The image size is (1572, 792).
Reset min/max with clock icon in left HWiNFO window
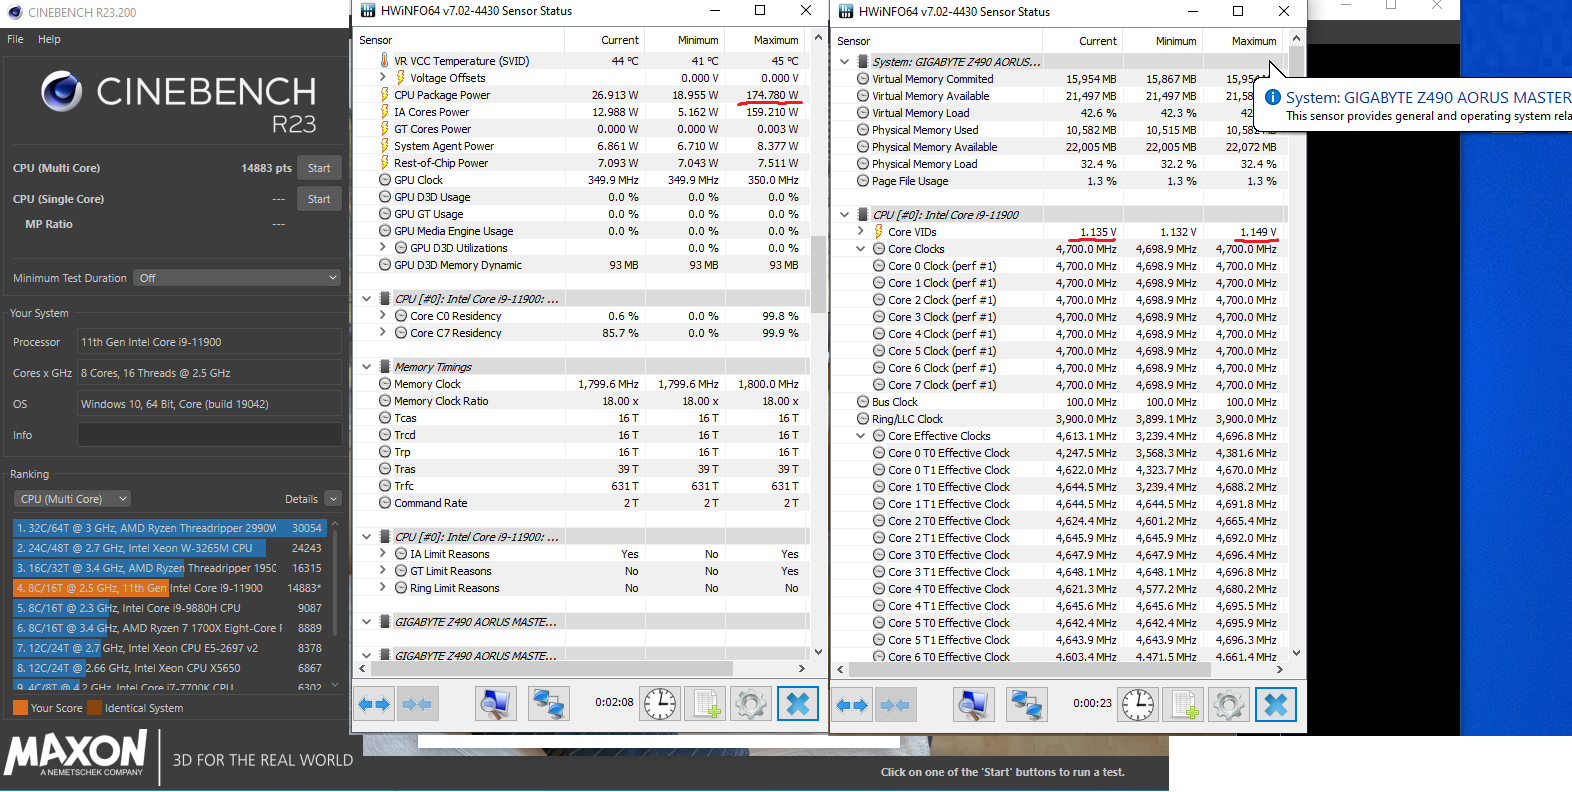click(x=660, y=704)
